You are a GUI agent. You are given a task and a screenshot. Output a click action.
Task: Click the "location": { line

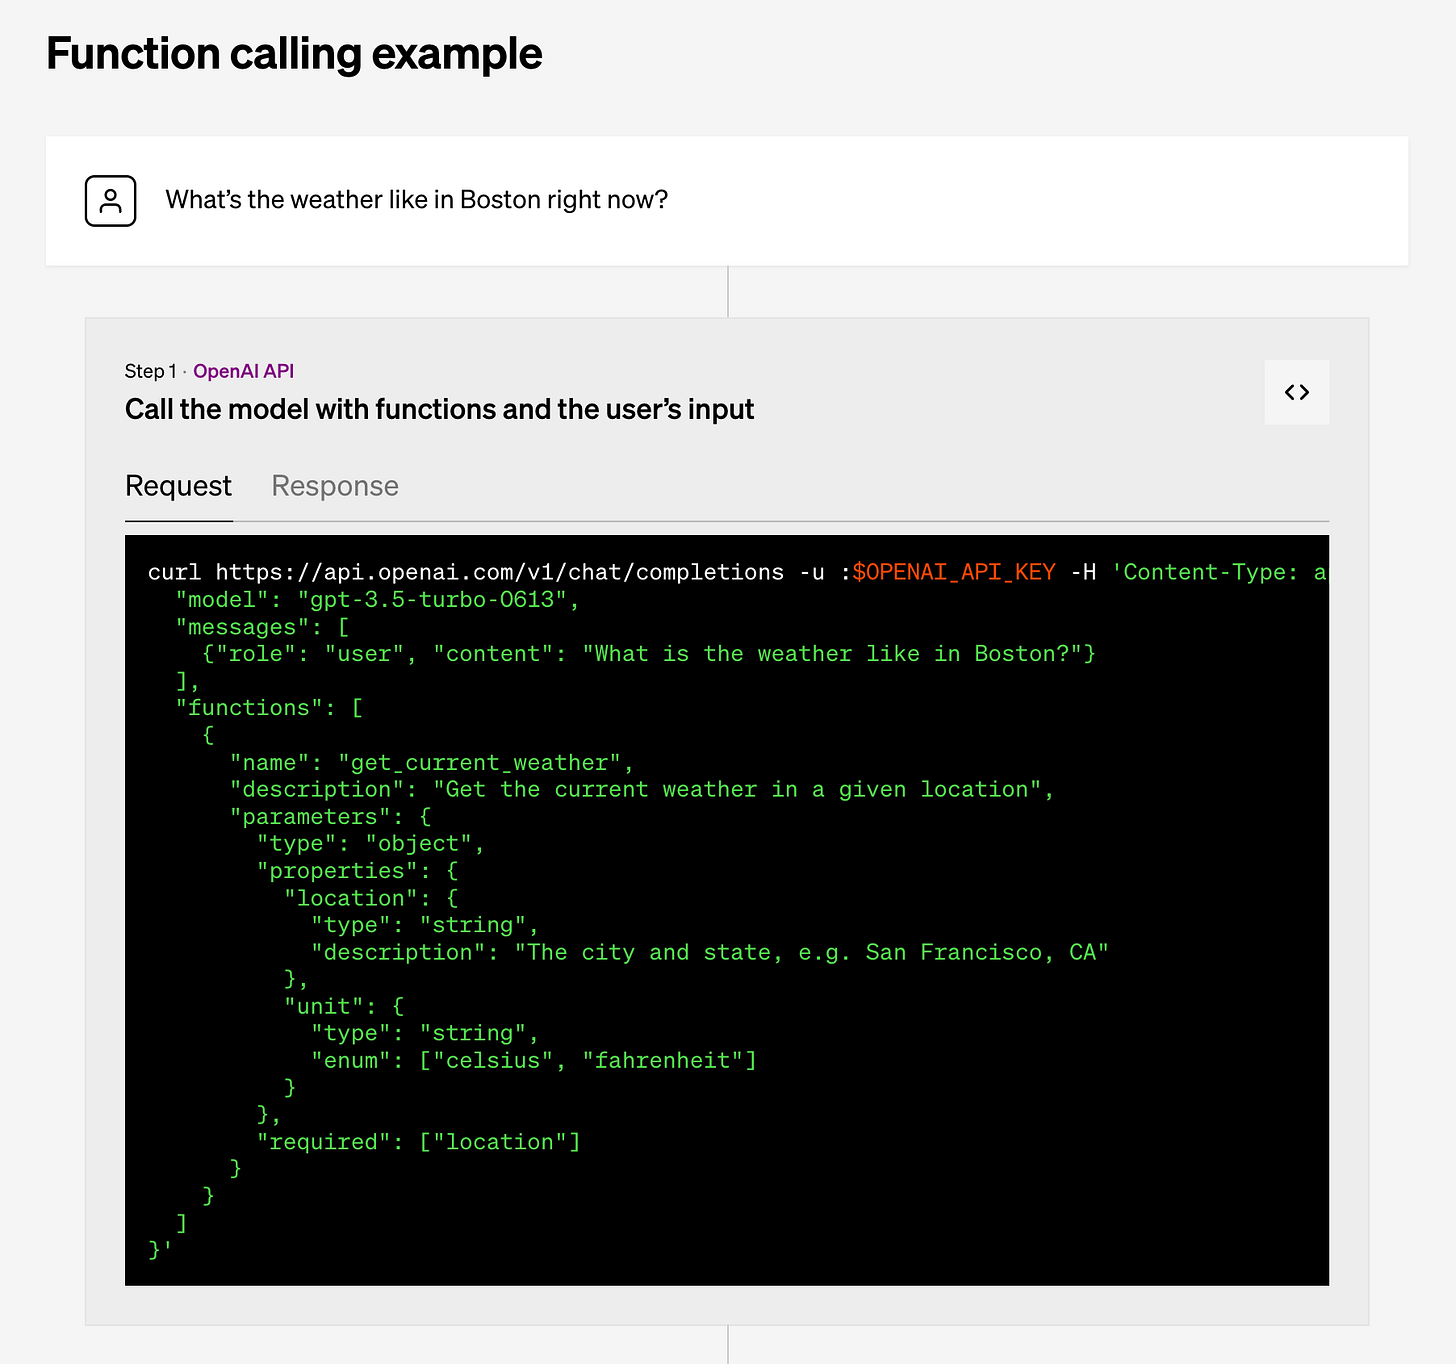coord(371,898)
